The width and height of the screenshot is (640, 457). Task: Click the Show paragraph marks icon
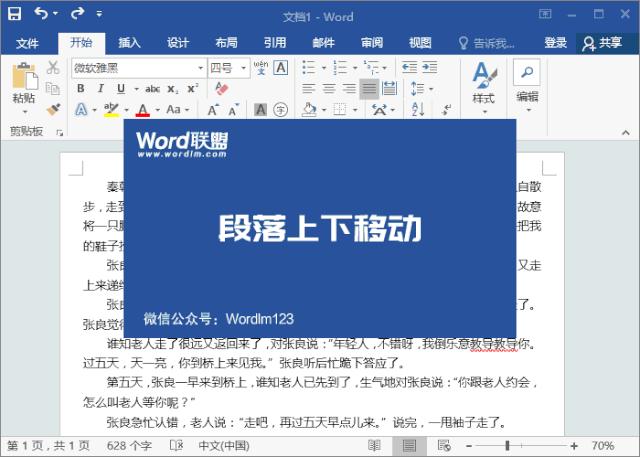point(447,109)
